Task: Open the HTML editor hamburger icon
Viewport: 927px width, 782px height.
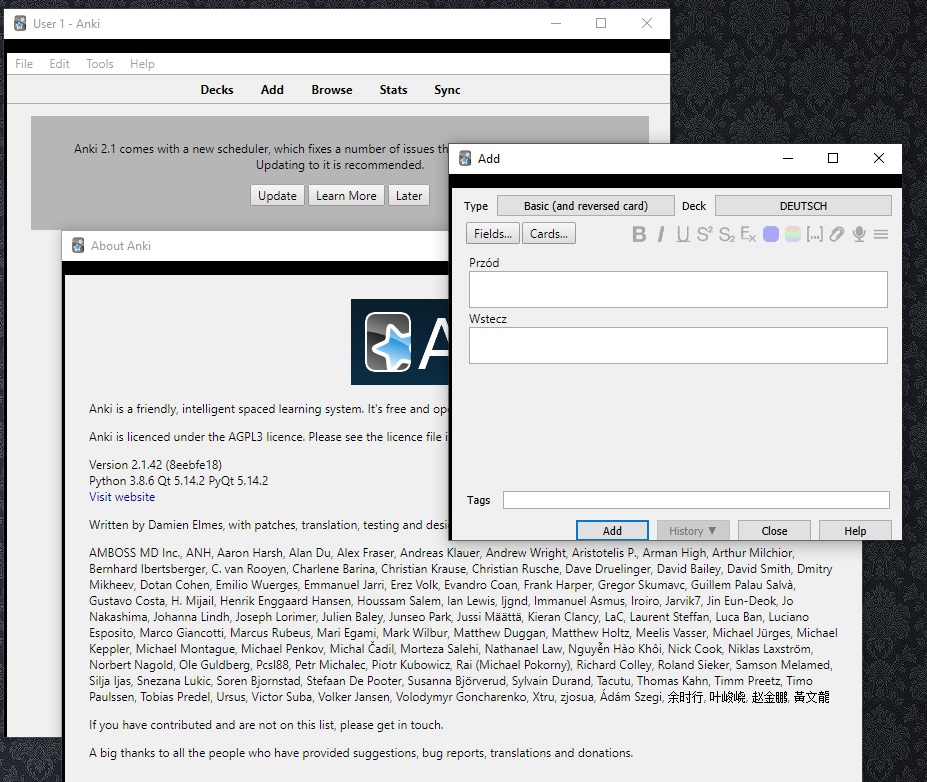Action: click(881, 234)
